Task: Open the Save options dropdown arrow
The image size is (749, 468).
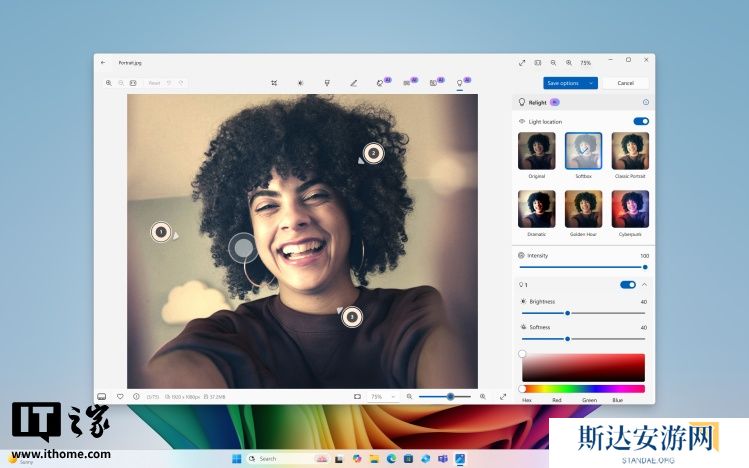Action: 591,83
